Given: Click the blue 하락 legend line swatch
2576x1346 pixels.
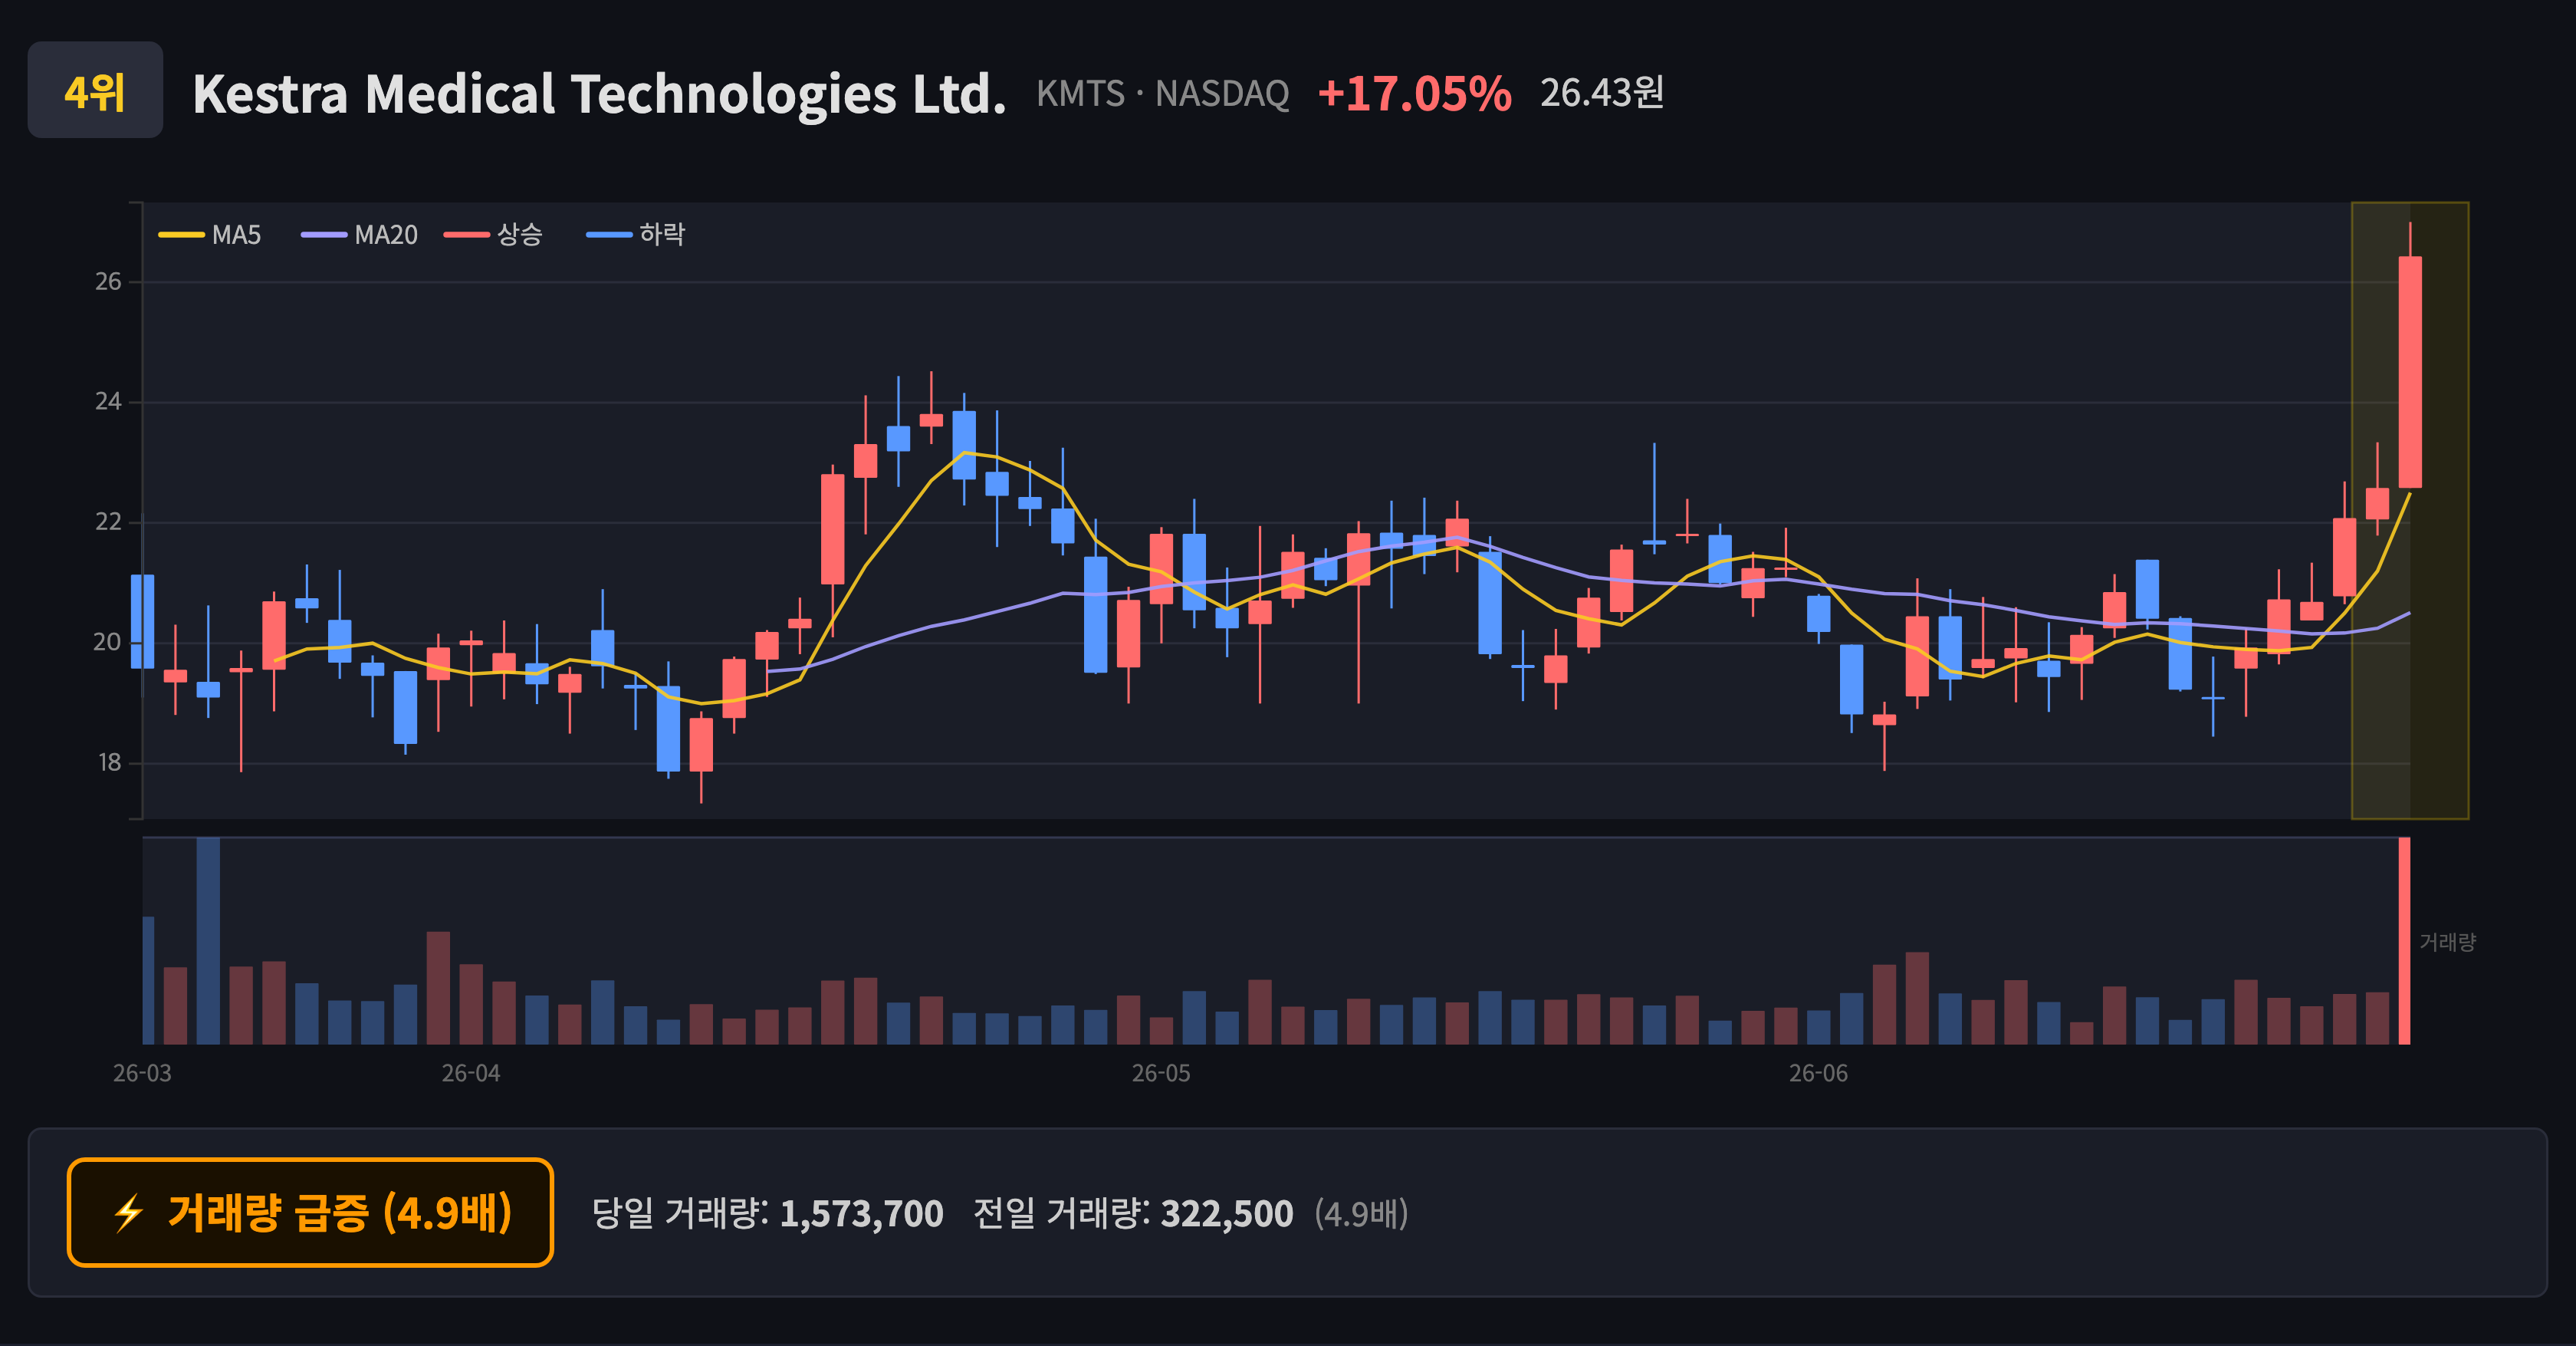Looking at the screenshot, I should (x=609, y=235).
